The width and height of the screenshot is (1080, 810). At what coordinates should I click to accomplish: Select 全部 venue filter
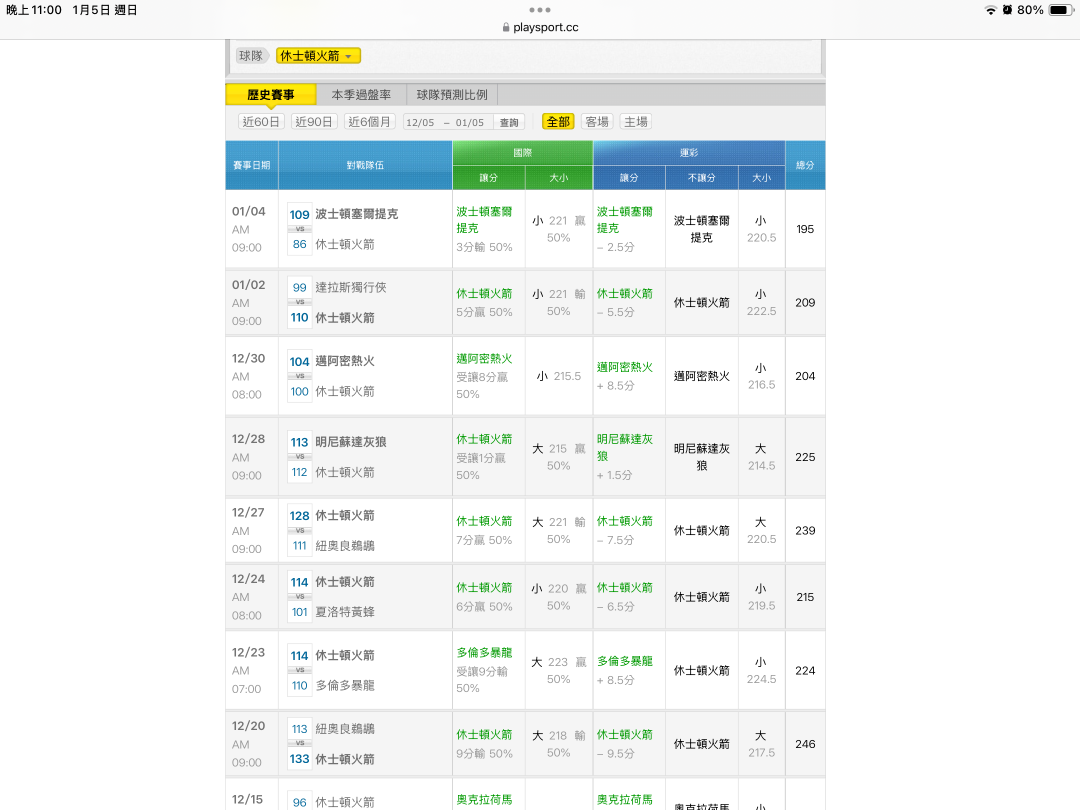558,122
